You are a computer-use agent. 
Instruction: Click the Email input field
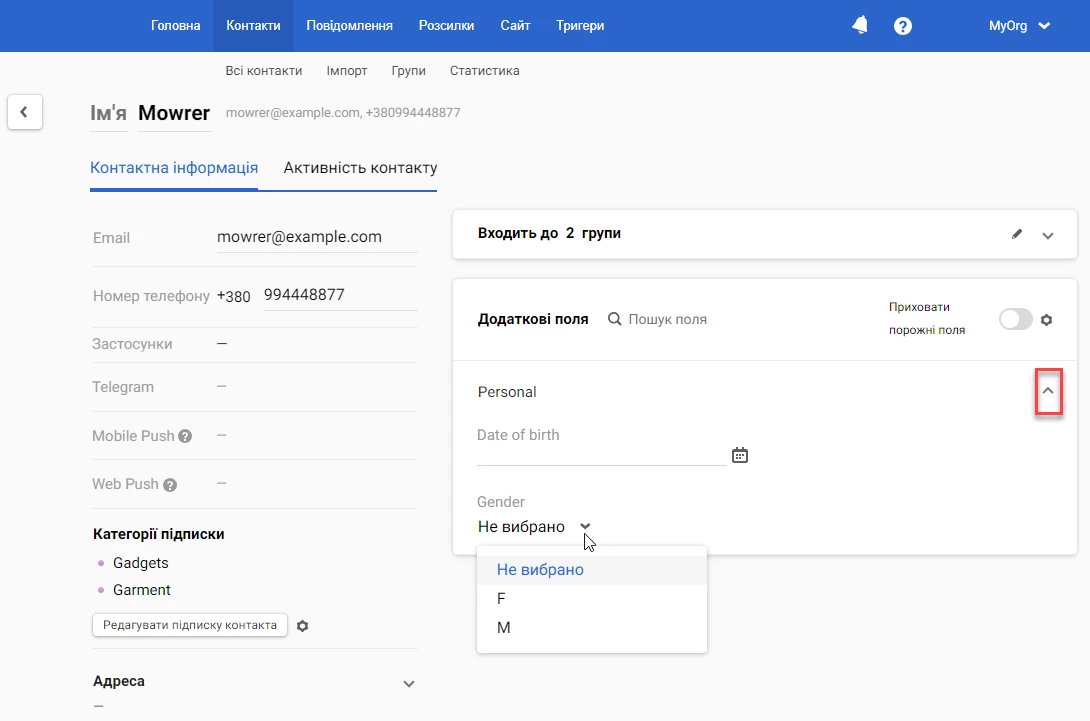tap(317, 237)
